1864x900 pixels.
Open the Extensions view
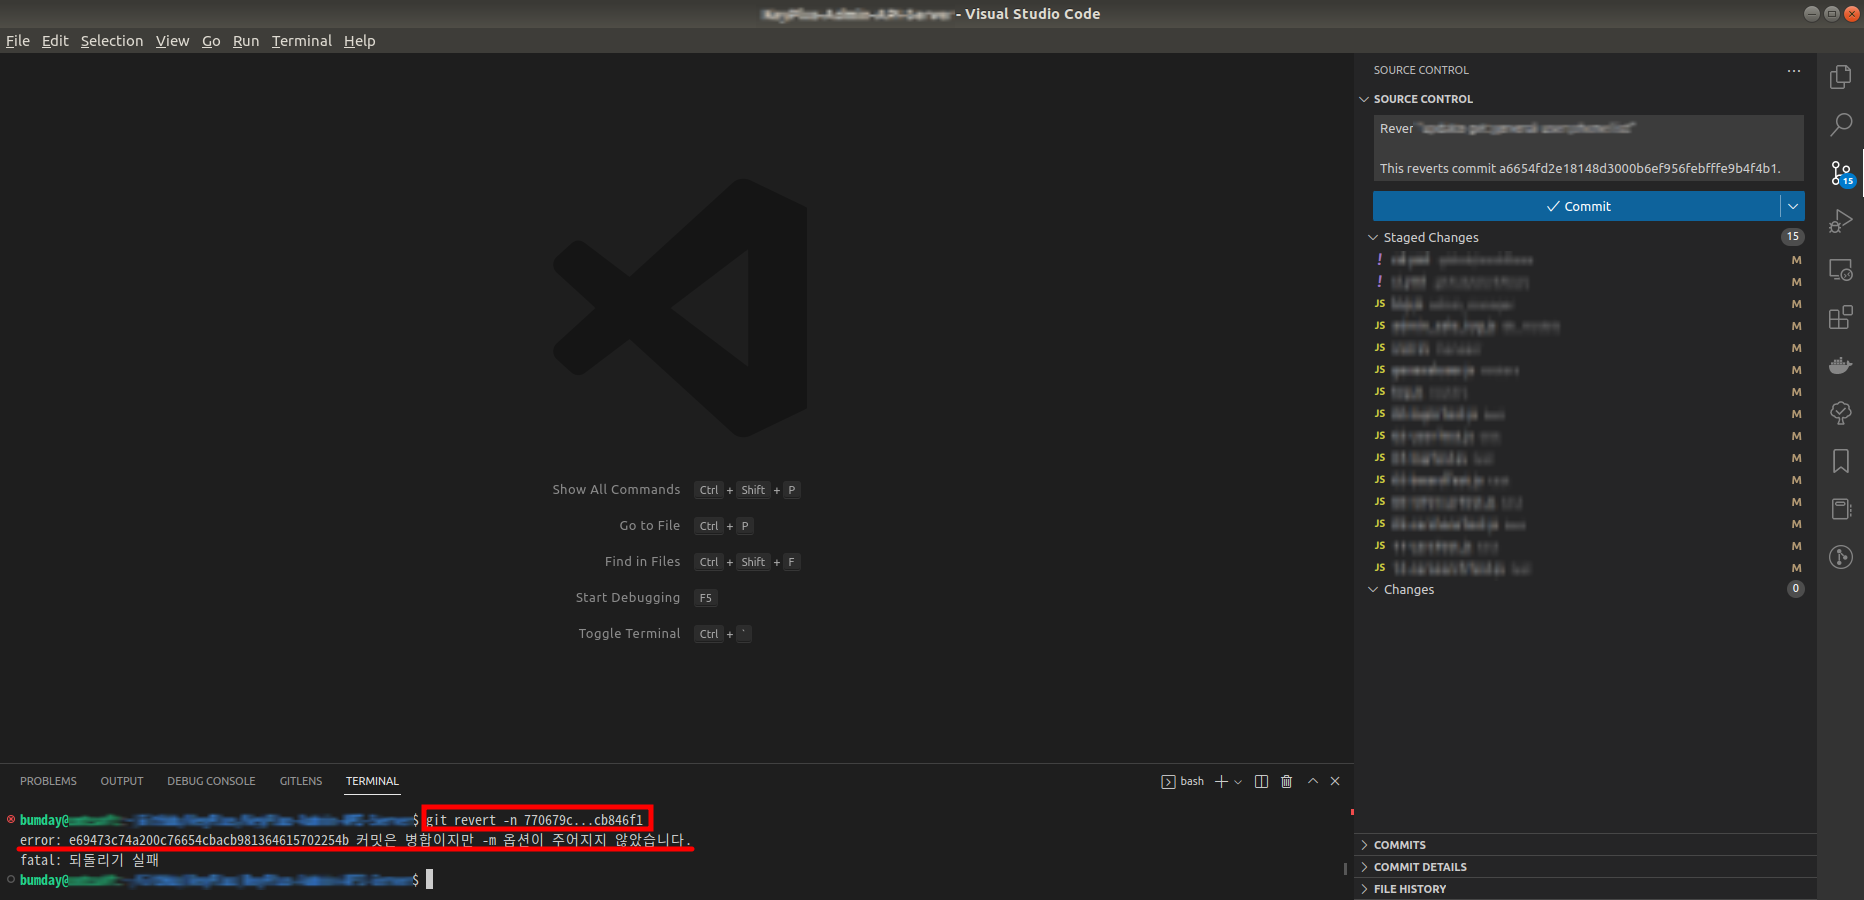(1840, 318)
